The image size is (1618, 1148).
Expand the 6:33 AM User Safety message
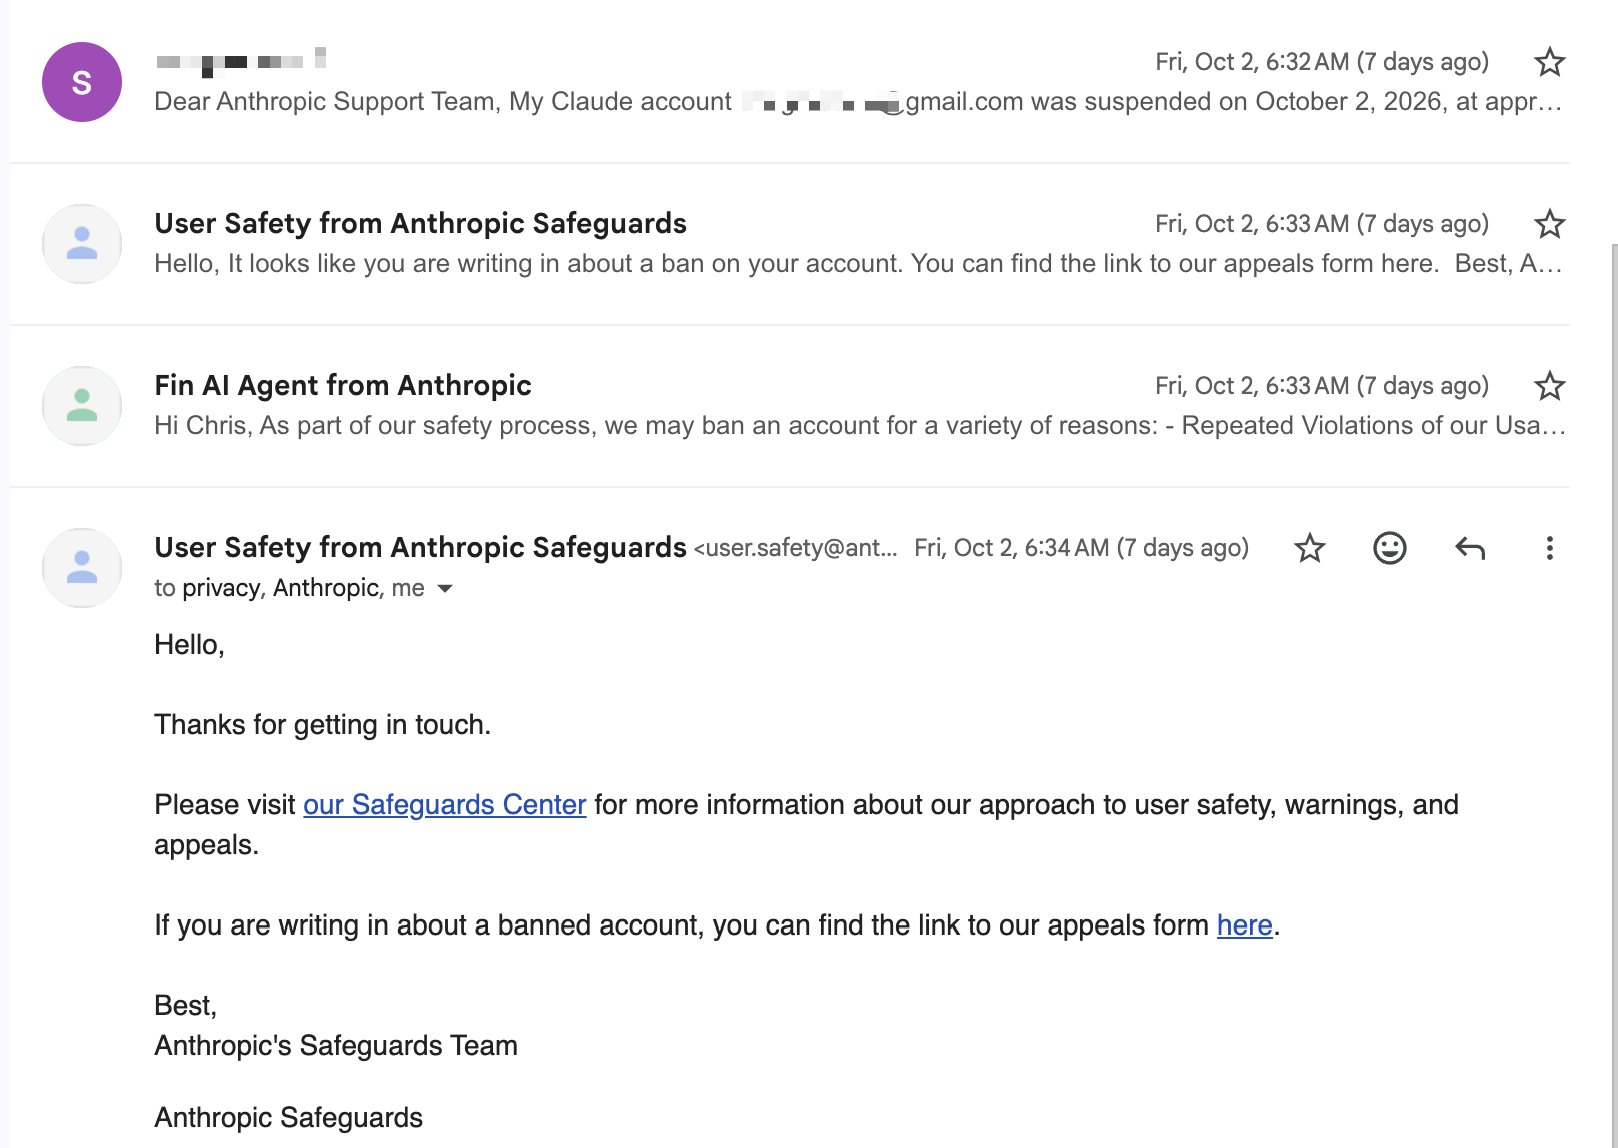[790, 244]
